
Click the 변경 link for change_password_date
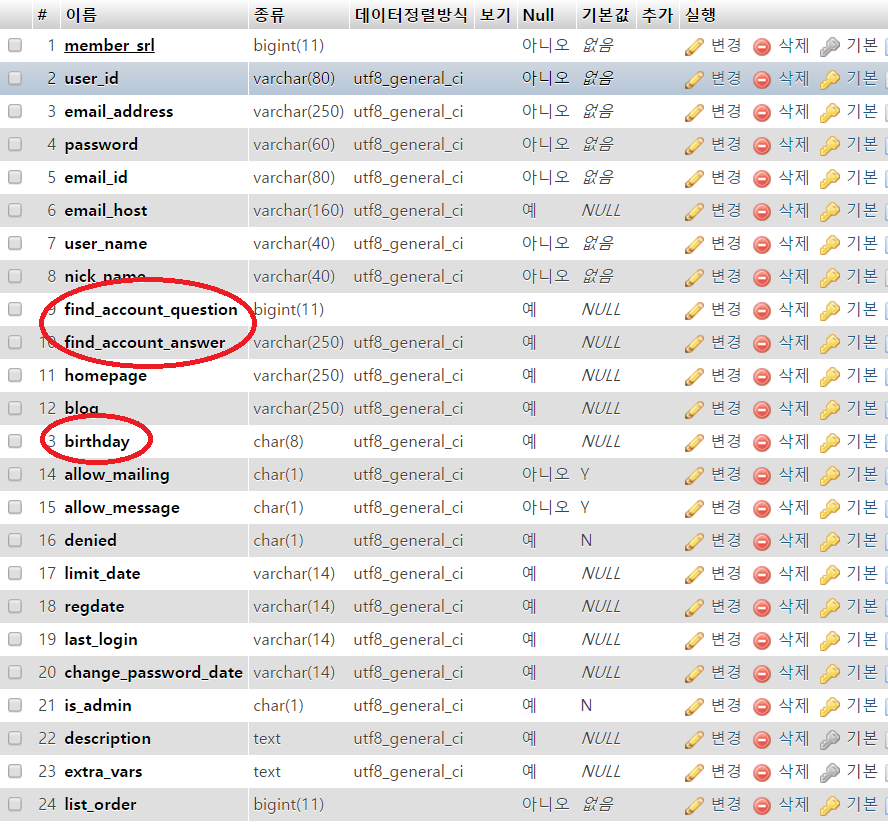(726, 672)
